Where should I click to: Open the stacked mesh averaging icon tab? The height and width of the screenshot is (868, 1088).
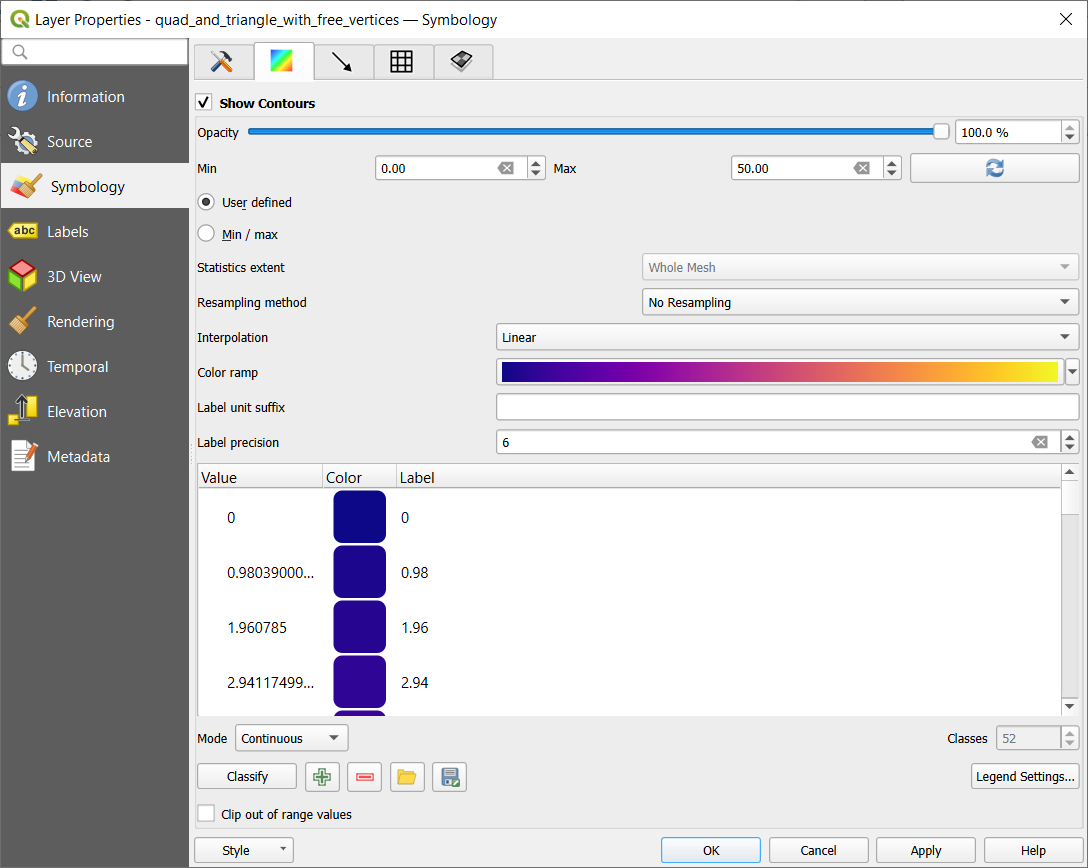point(461,62)
